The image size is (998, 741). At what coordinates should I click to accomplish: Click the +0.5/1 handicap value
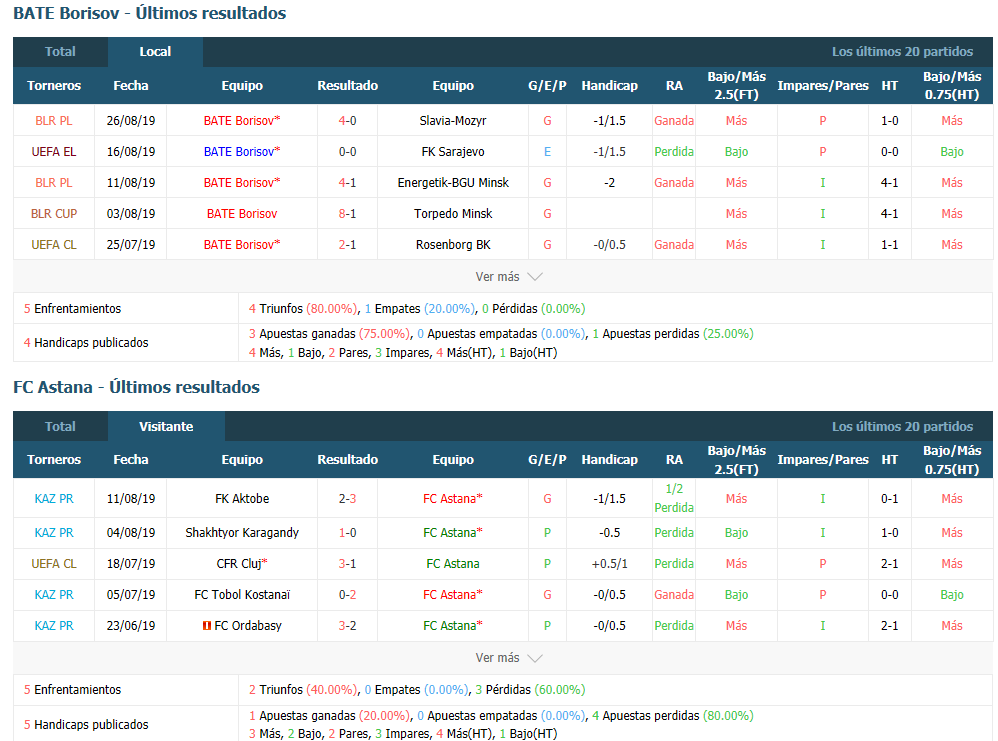[609, 564]
